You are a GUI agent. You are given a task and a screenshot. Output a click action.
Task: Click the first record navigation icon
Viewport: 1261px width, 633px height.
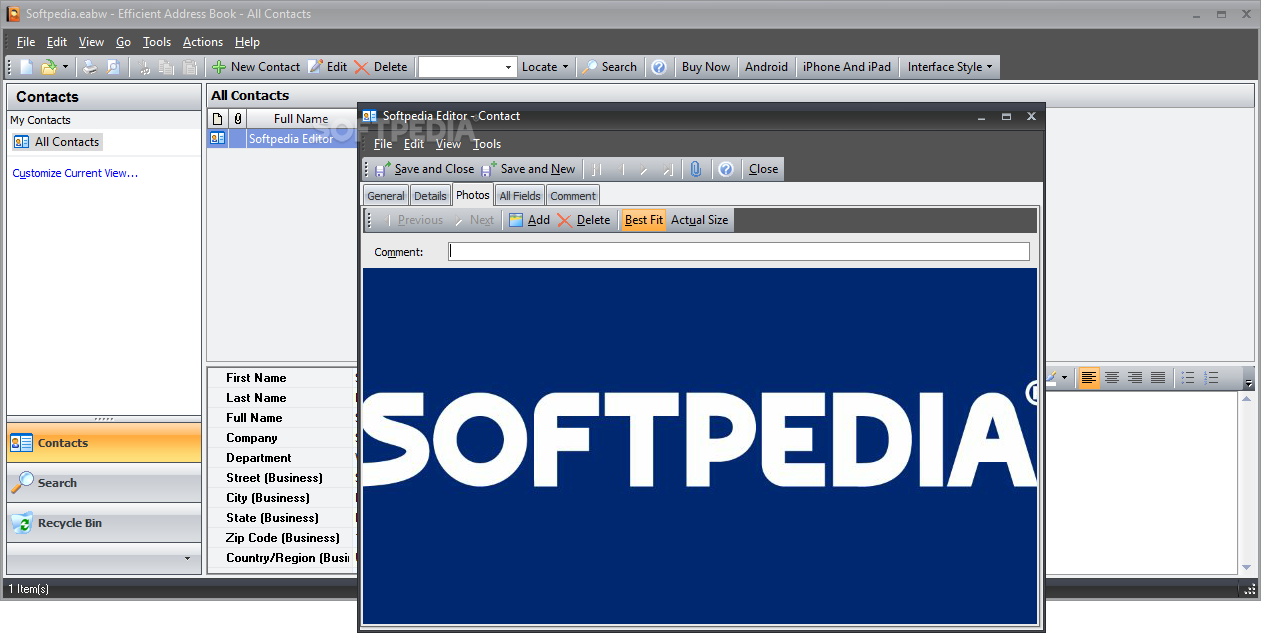coord(596,169)
